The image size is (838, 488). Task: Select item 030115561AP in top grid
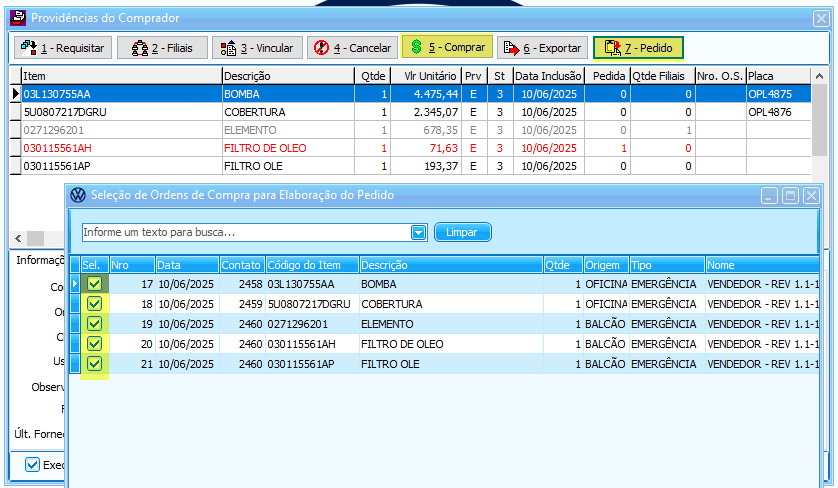pos(410,166)
